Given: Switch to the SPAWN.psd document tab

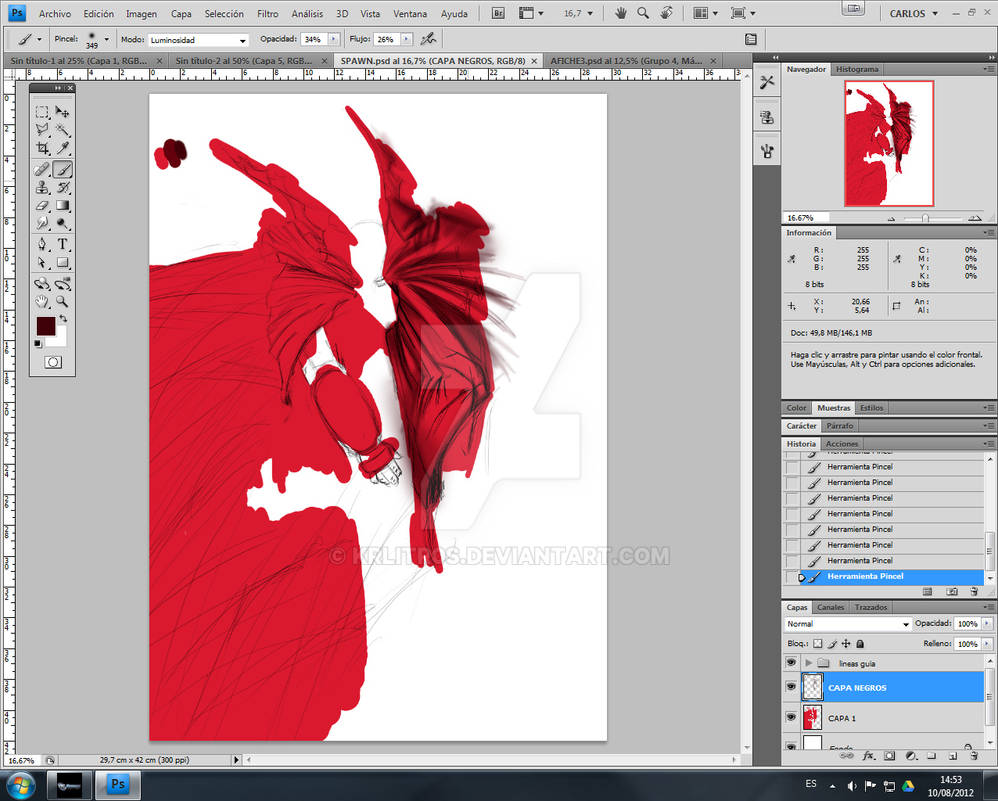Looking at the screenshot, I should 430,60.
